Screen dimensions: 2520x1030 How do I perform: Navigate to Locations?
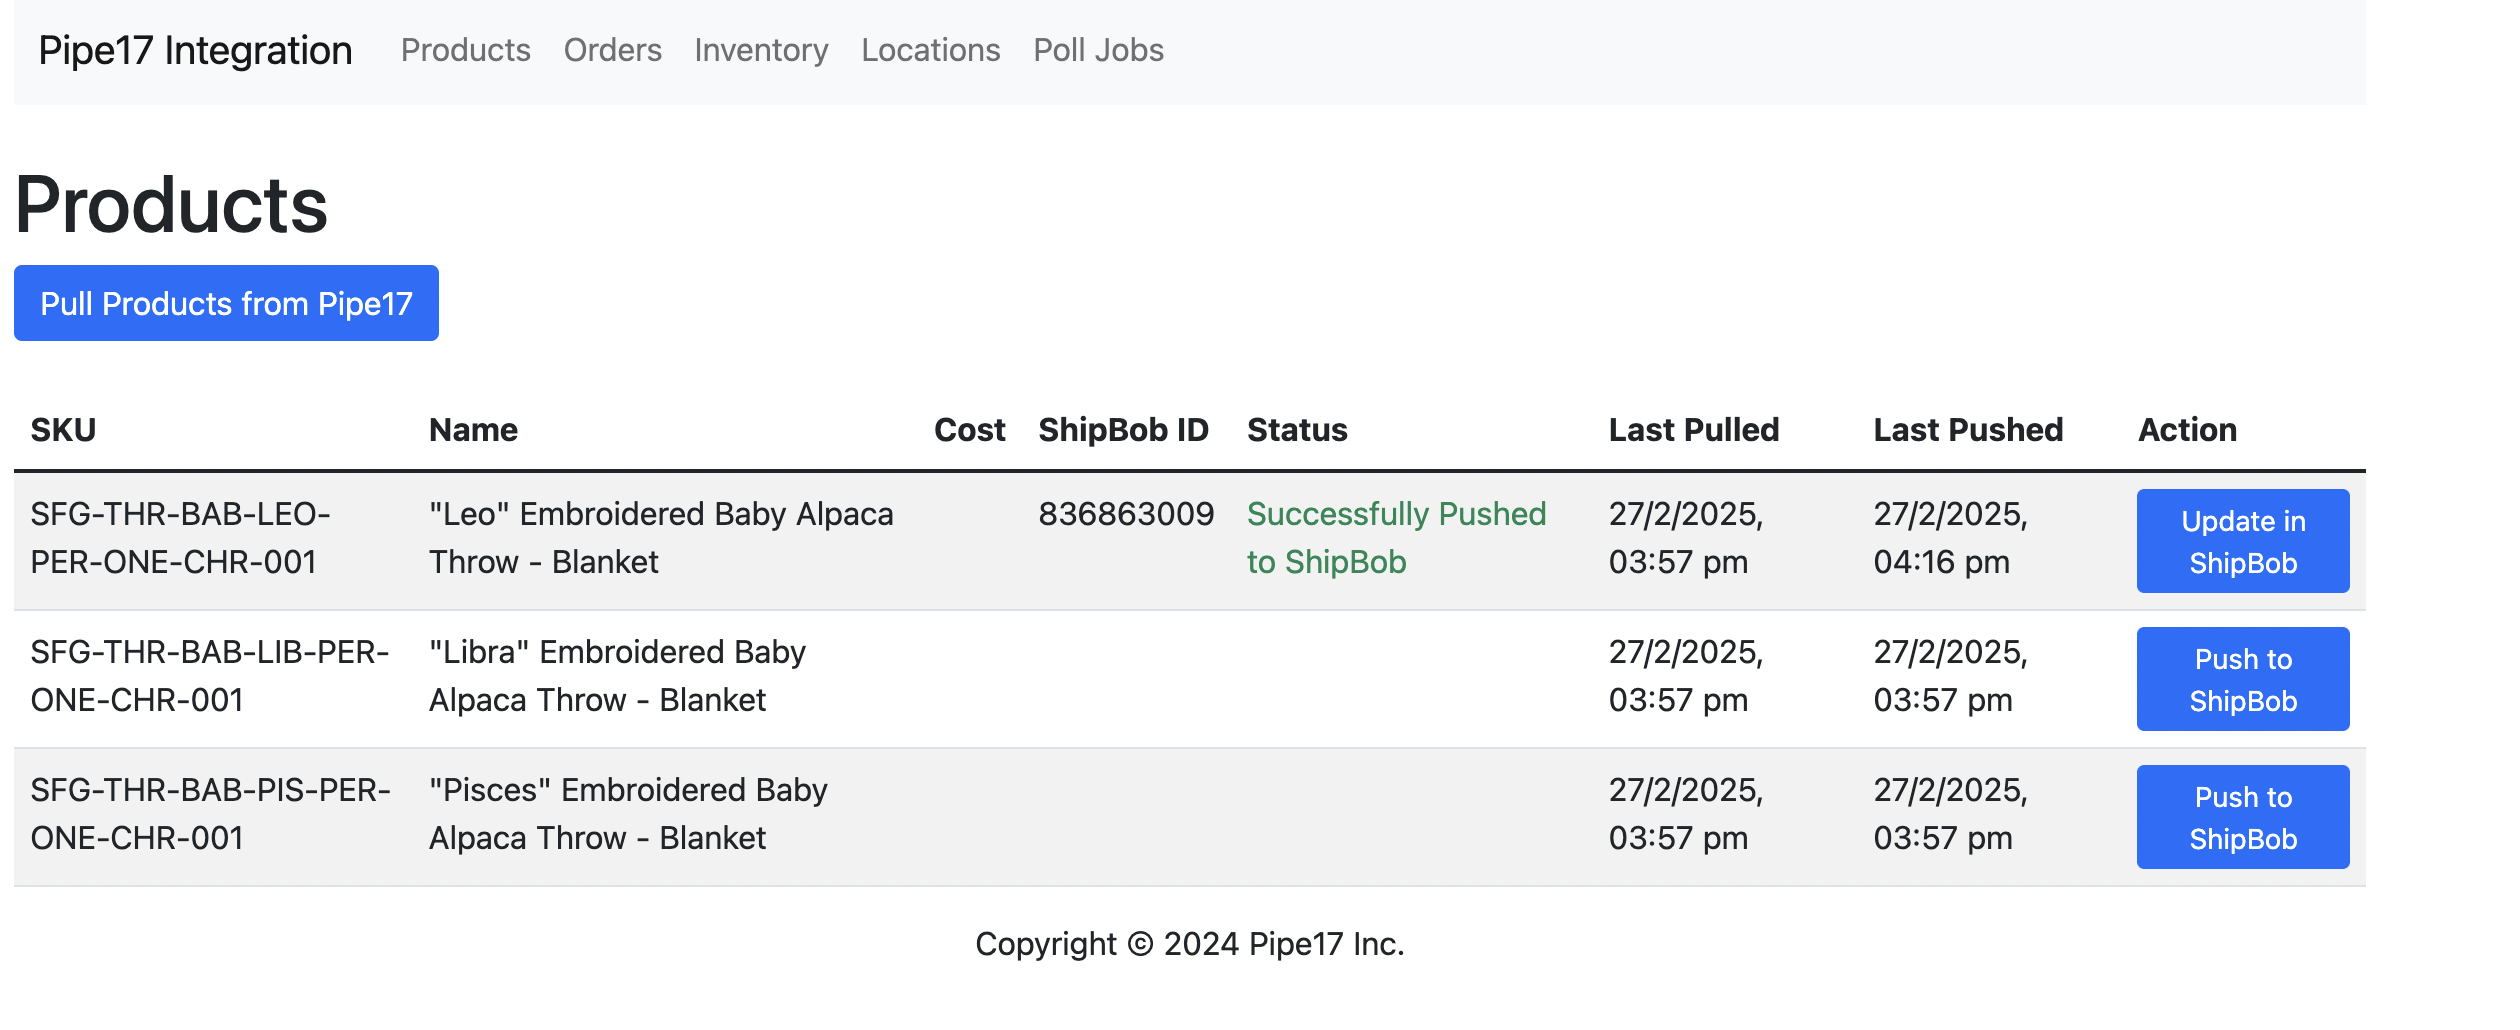(x=930, y=50)
